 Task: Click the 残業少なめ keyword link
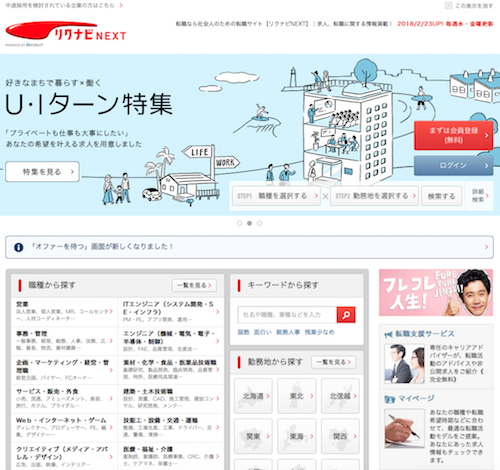click(x=319, y=332)
